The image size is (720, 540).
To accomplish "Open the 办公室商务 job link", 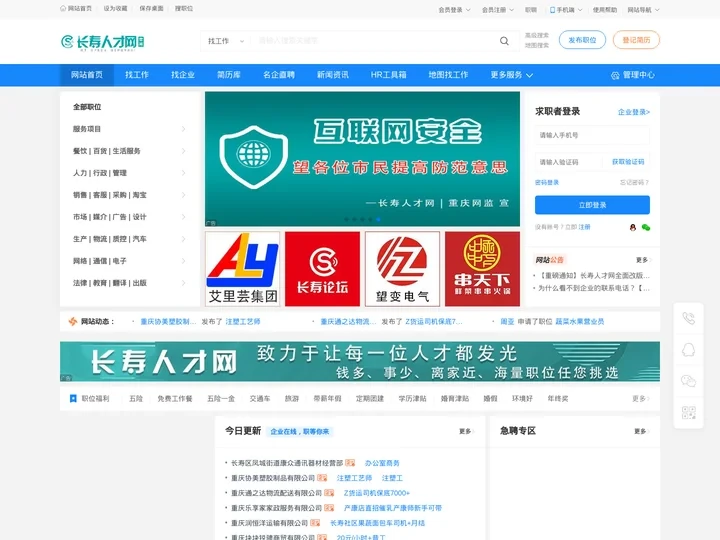I will [382, 463].
